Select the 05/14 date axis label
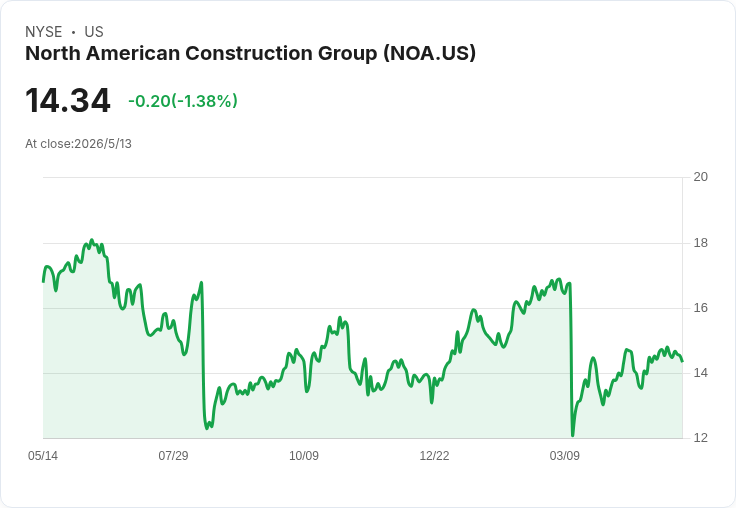The width and height of the screenshot is (736, 508). [x=43, y=455]
